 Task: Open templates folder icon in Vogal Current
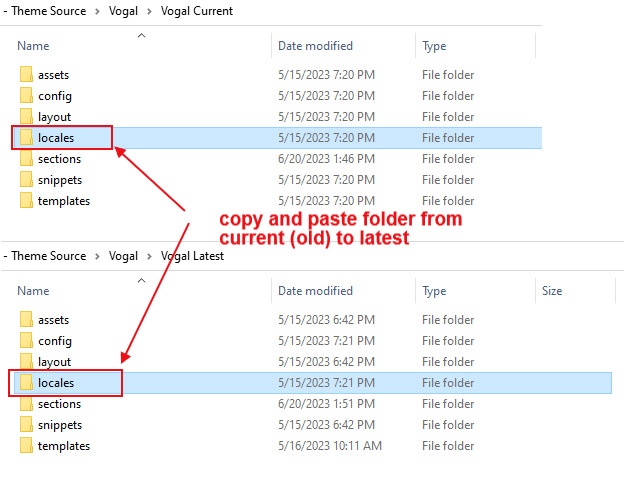[26, 201]
